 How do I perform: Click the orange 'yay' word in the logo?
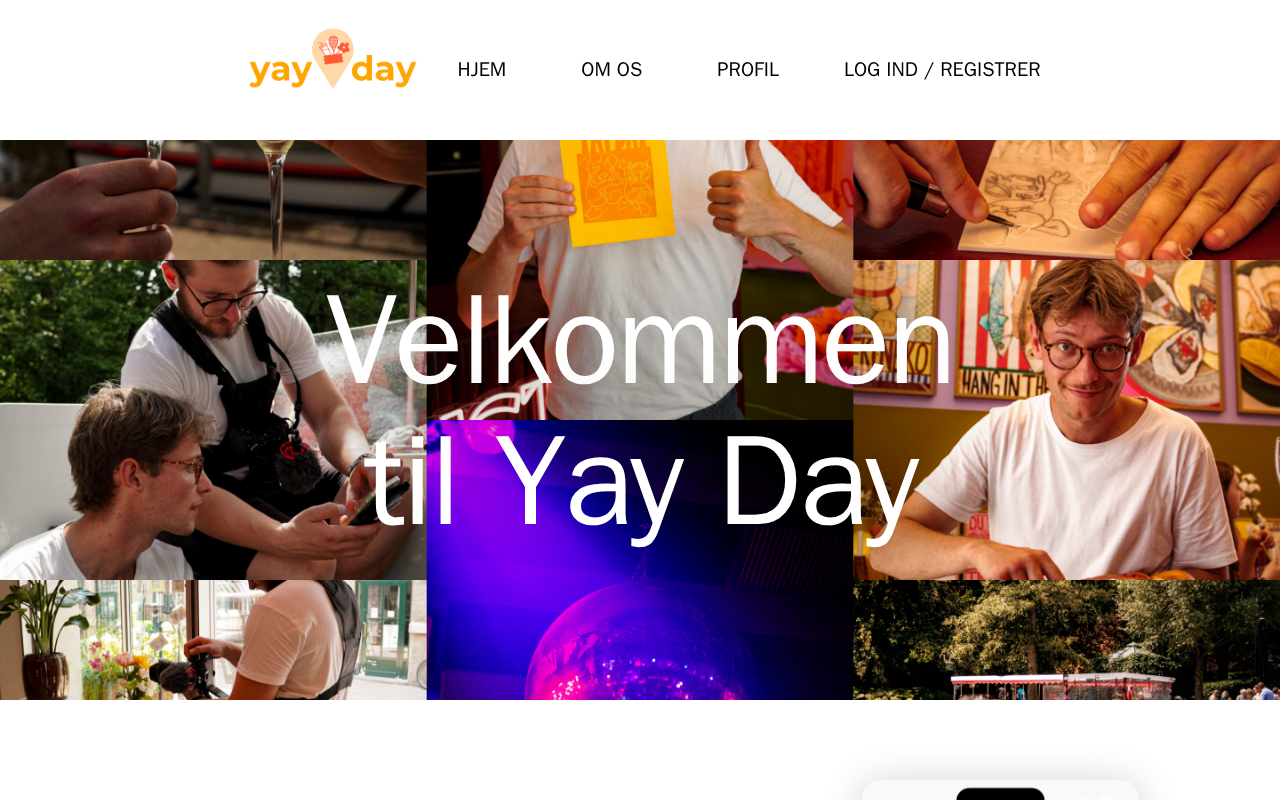click(280, 72)
